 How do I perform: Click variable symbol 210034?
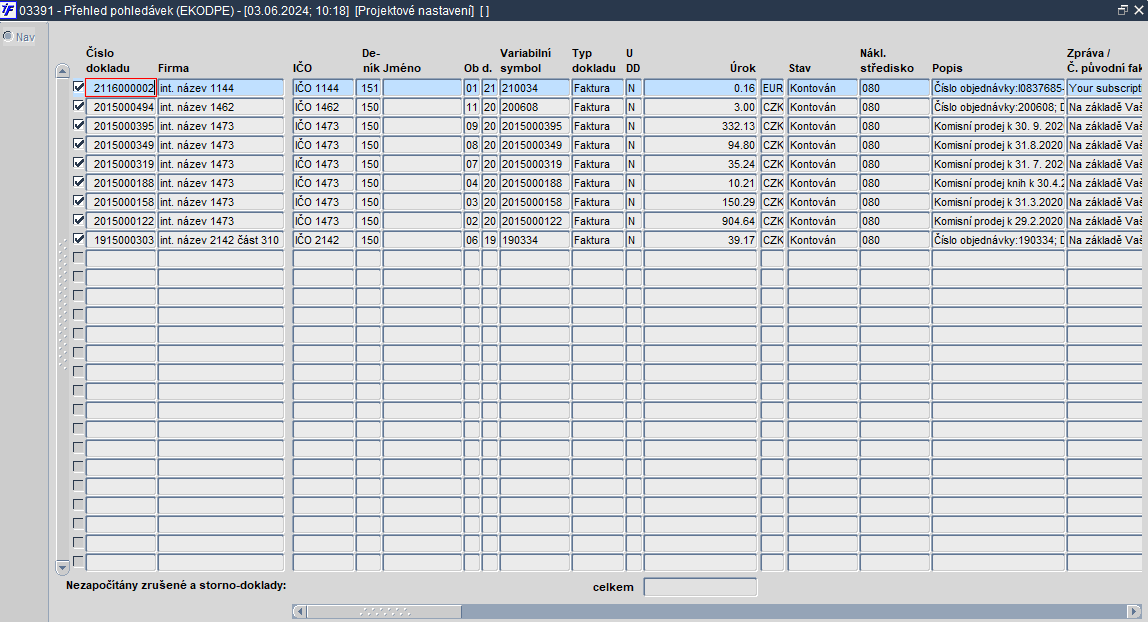(x=534, y=88)
